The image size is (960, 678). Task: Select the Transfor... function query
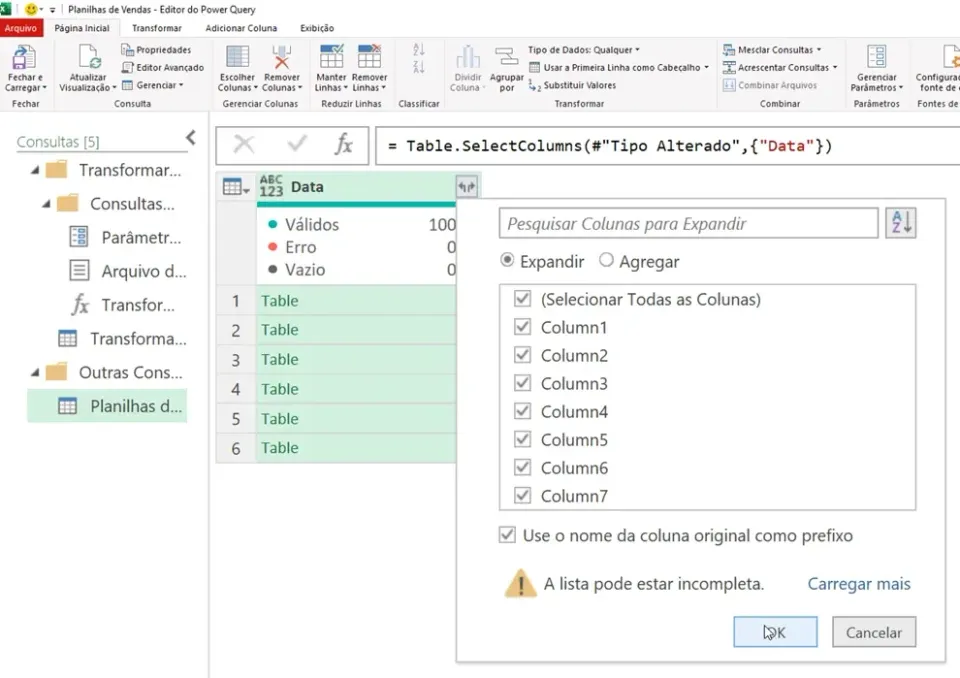[x=122, y=304]
